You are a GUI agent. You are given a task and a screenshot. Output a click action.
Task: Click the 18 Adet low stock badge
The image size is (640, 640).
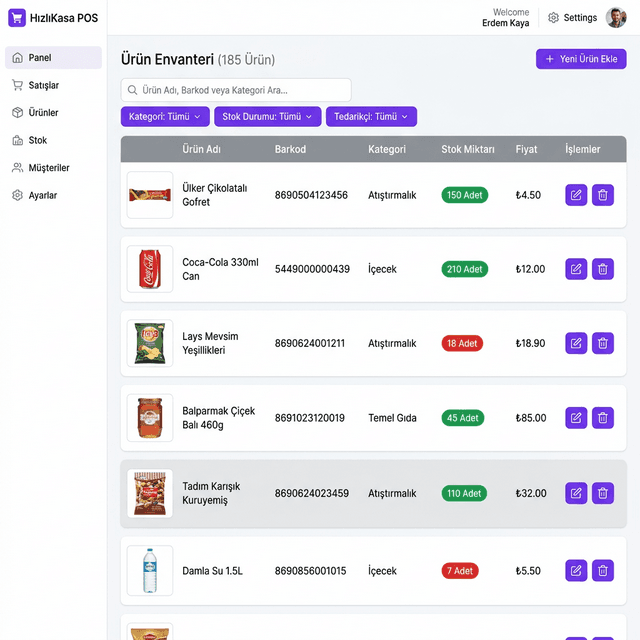point(462,343)
